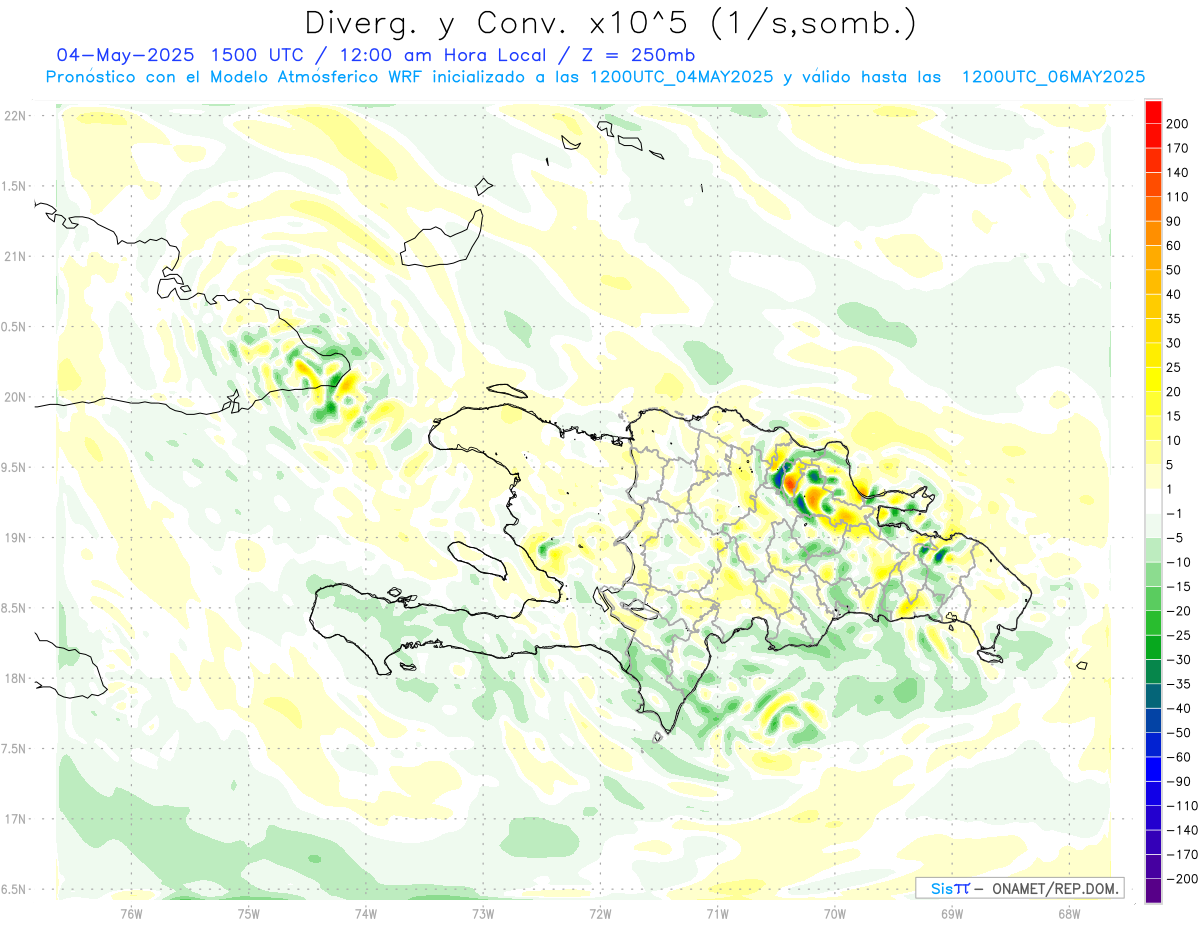
Task: Click the "-25" color bar label
Action: click(x=1177, y=635)
